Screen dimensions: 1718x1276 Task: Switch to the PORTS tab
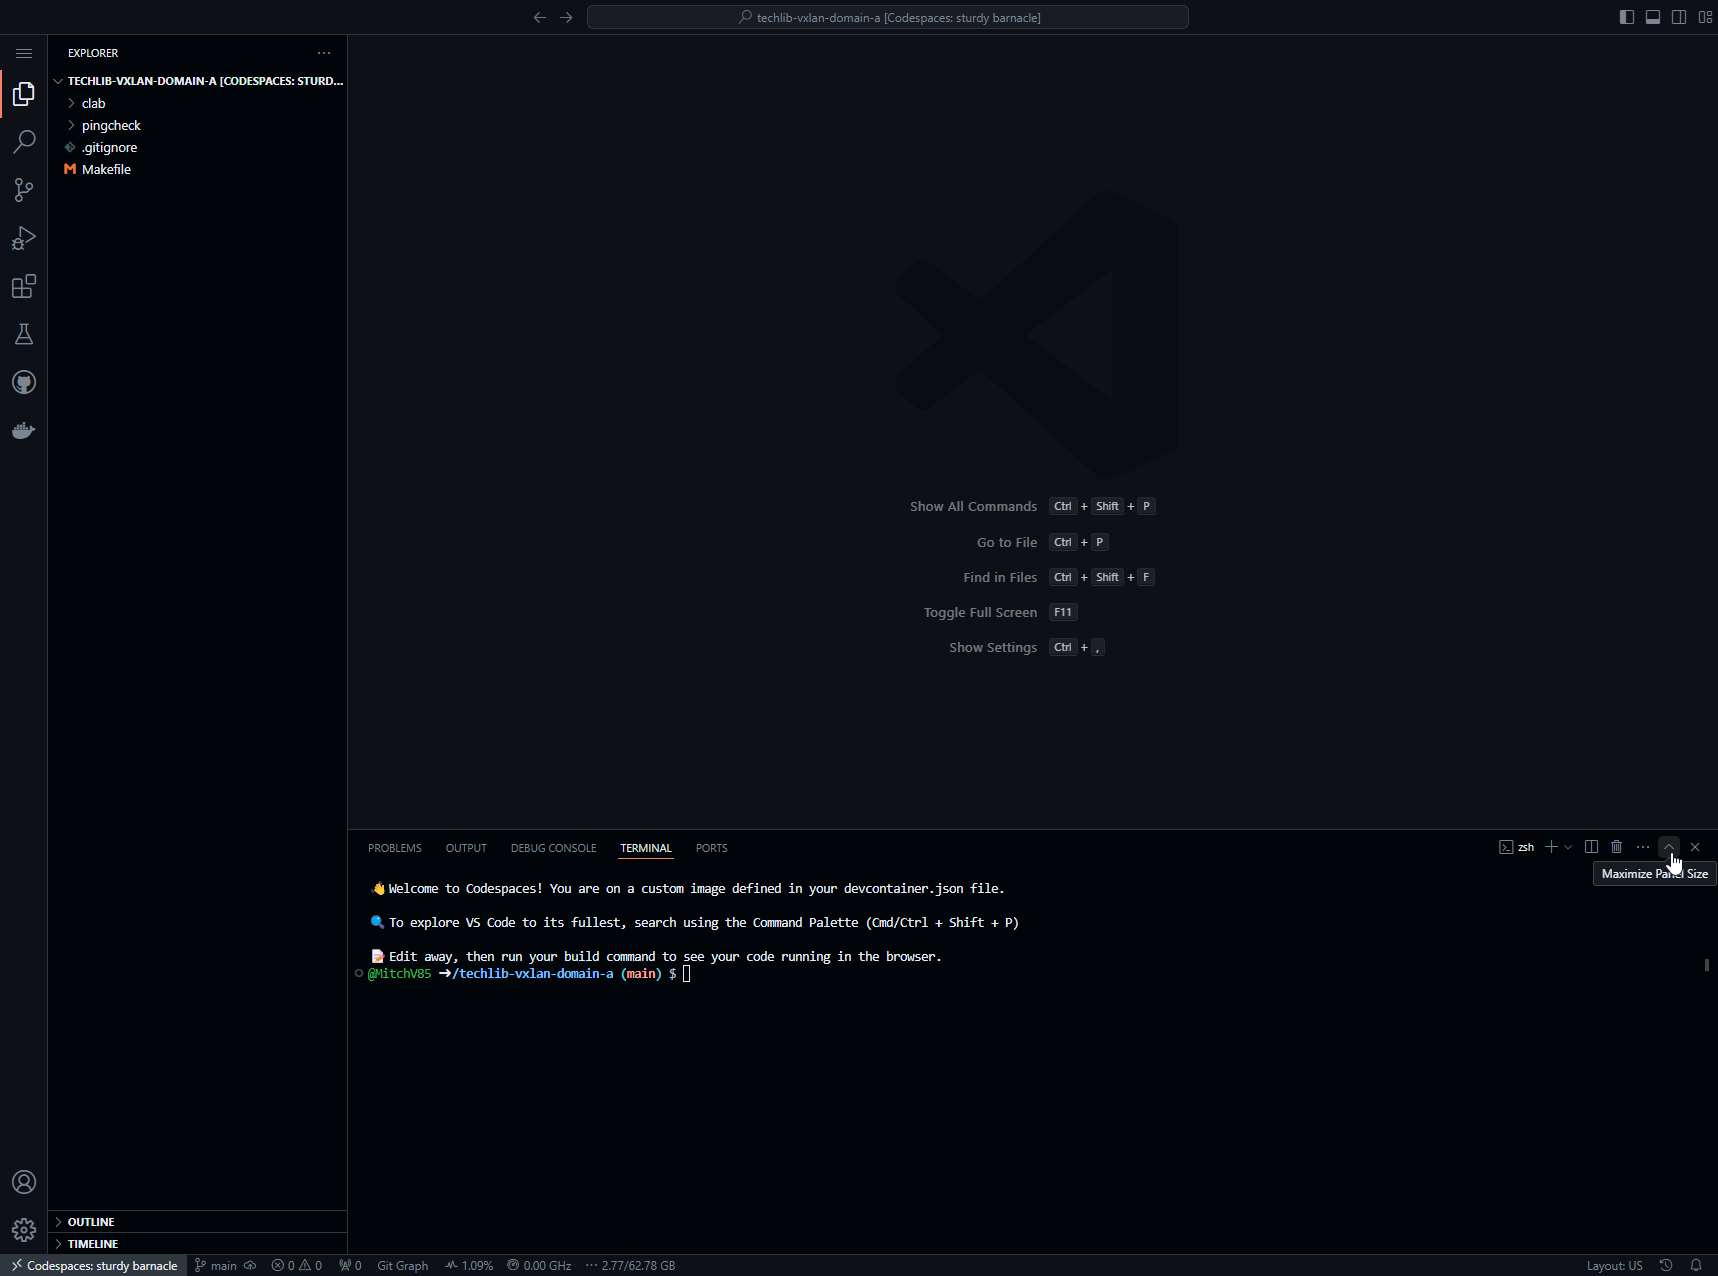(x=711, y=848)
